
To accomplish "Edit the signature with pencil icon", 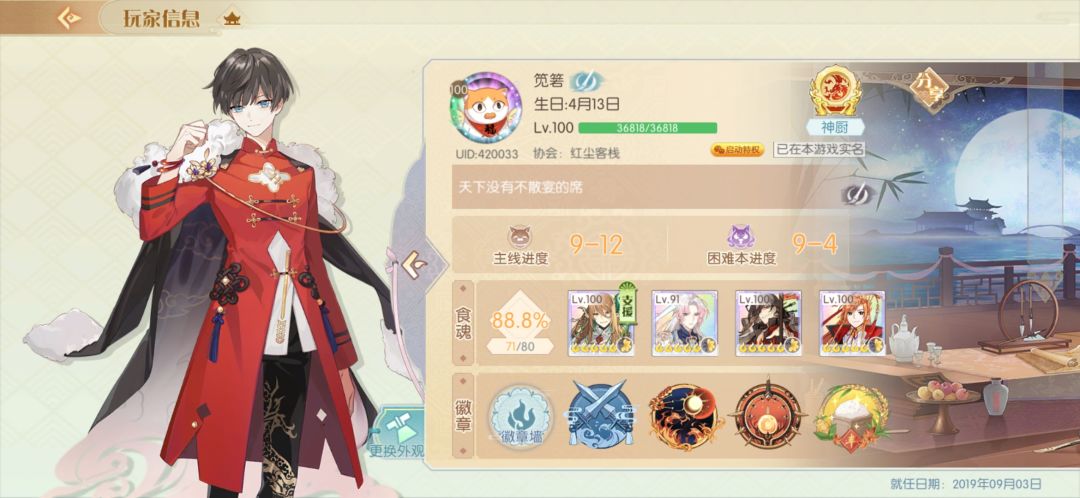I will tap(857, 195).
